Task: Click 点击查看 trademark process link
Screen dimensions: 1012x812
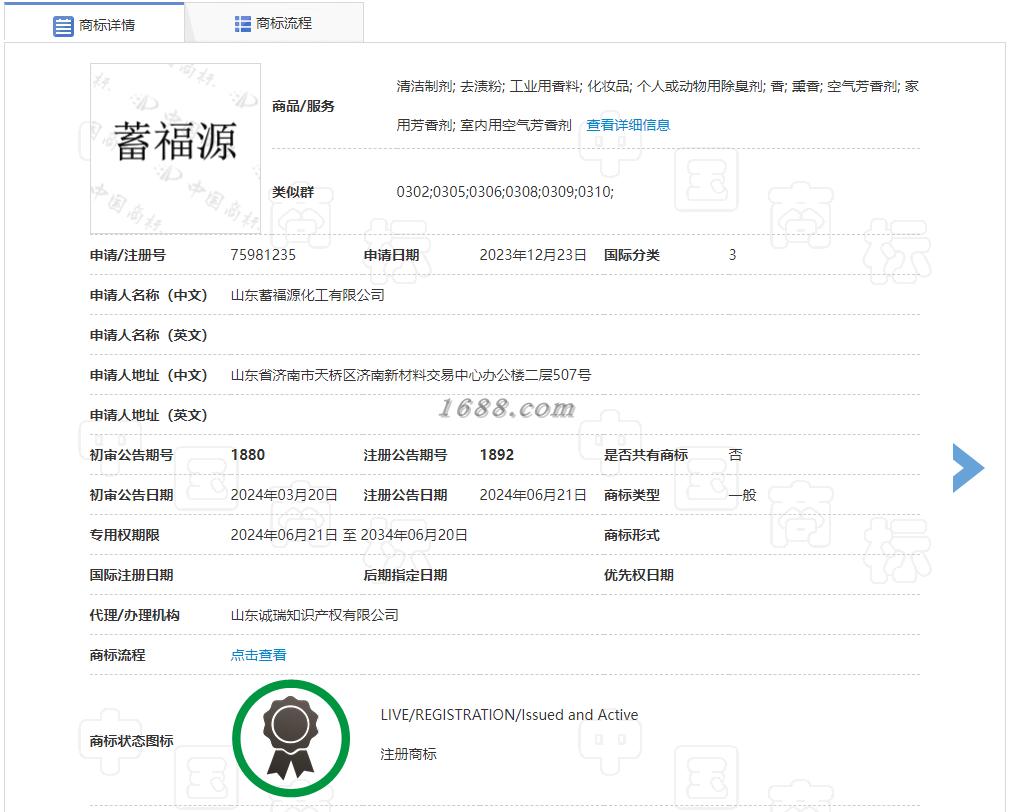Action: pyautogui.click(x=259, y=655)
